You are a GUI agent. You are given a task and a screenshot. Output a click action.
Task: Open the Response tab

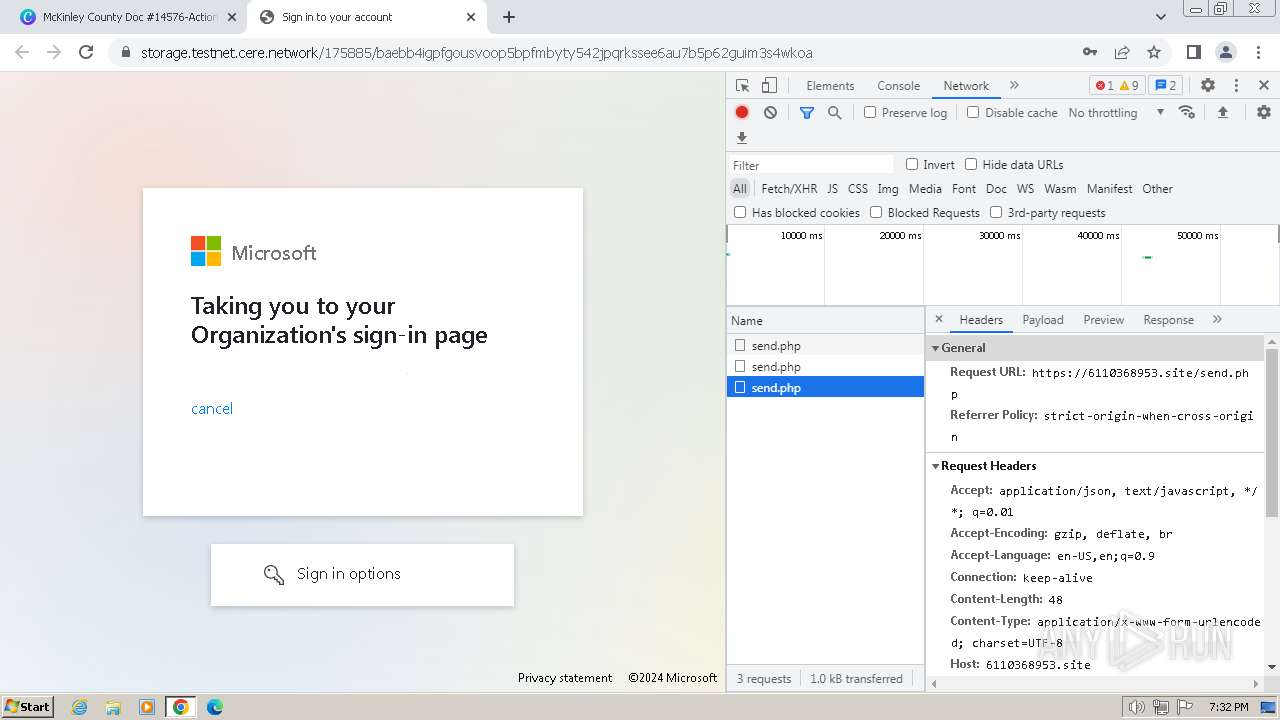[x=1168, y=320]
